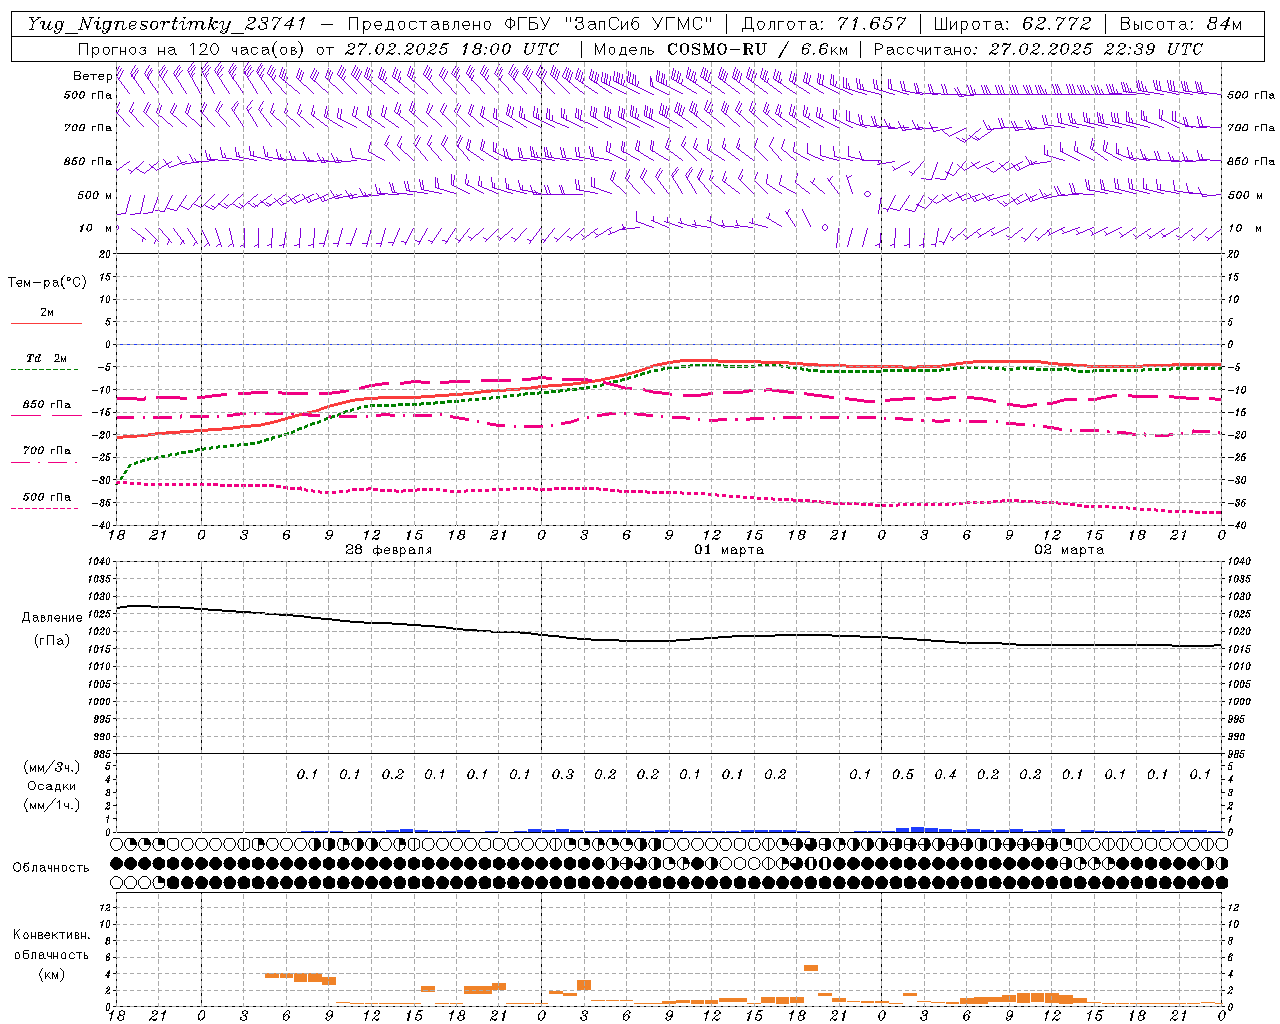This screenshot has height=1024, width=1280.
Task: Select the (гПа) unit label under Давление
Action: click(52, 641)
